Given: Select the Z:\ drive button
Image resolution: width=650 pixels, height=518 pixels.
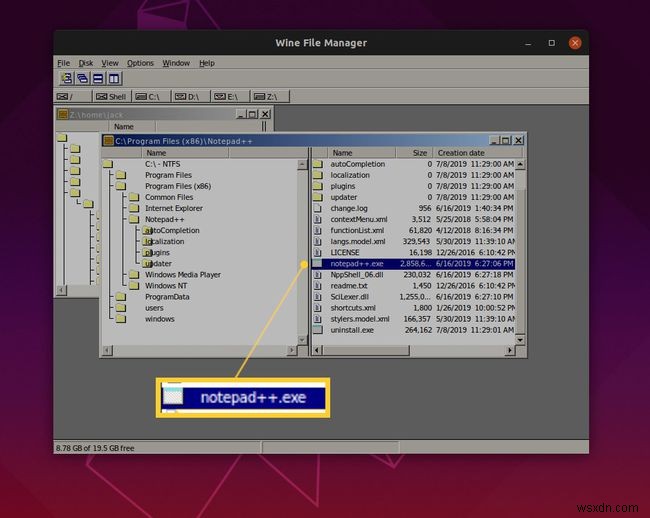Looking at the screenshot, I should click(x=270, y=97).
